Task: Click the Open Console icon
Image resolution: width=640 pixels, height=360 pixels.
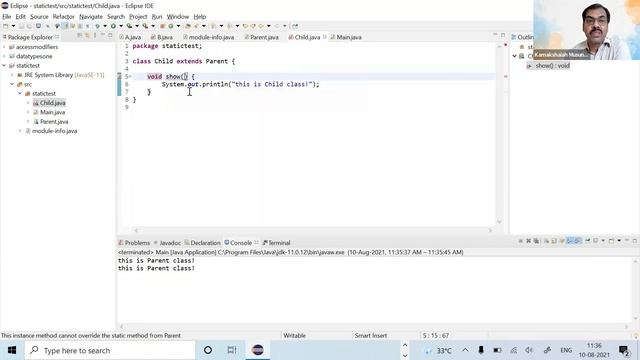Action: pyautogui.click(x=611, y=241)
